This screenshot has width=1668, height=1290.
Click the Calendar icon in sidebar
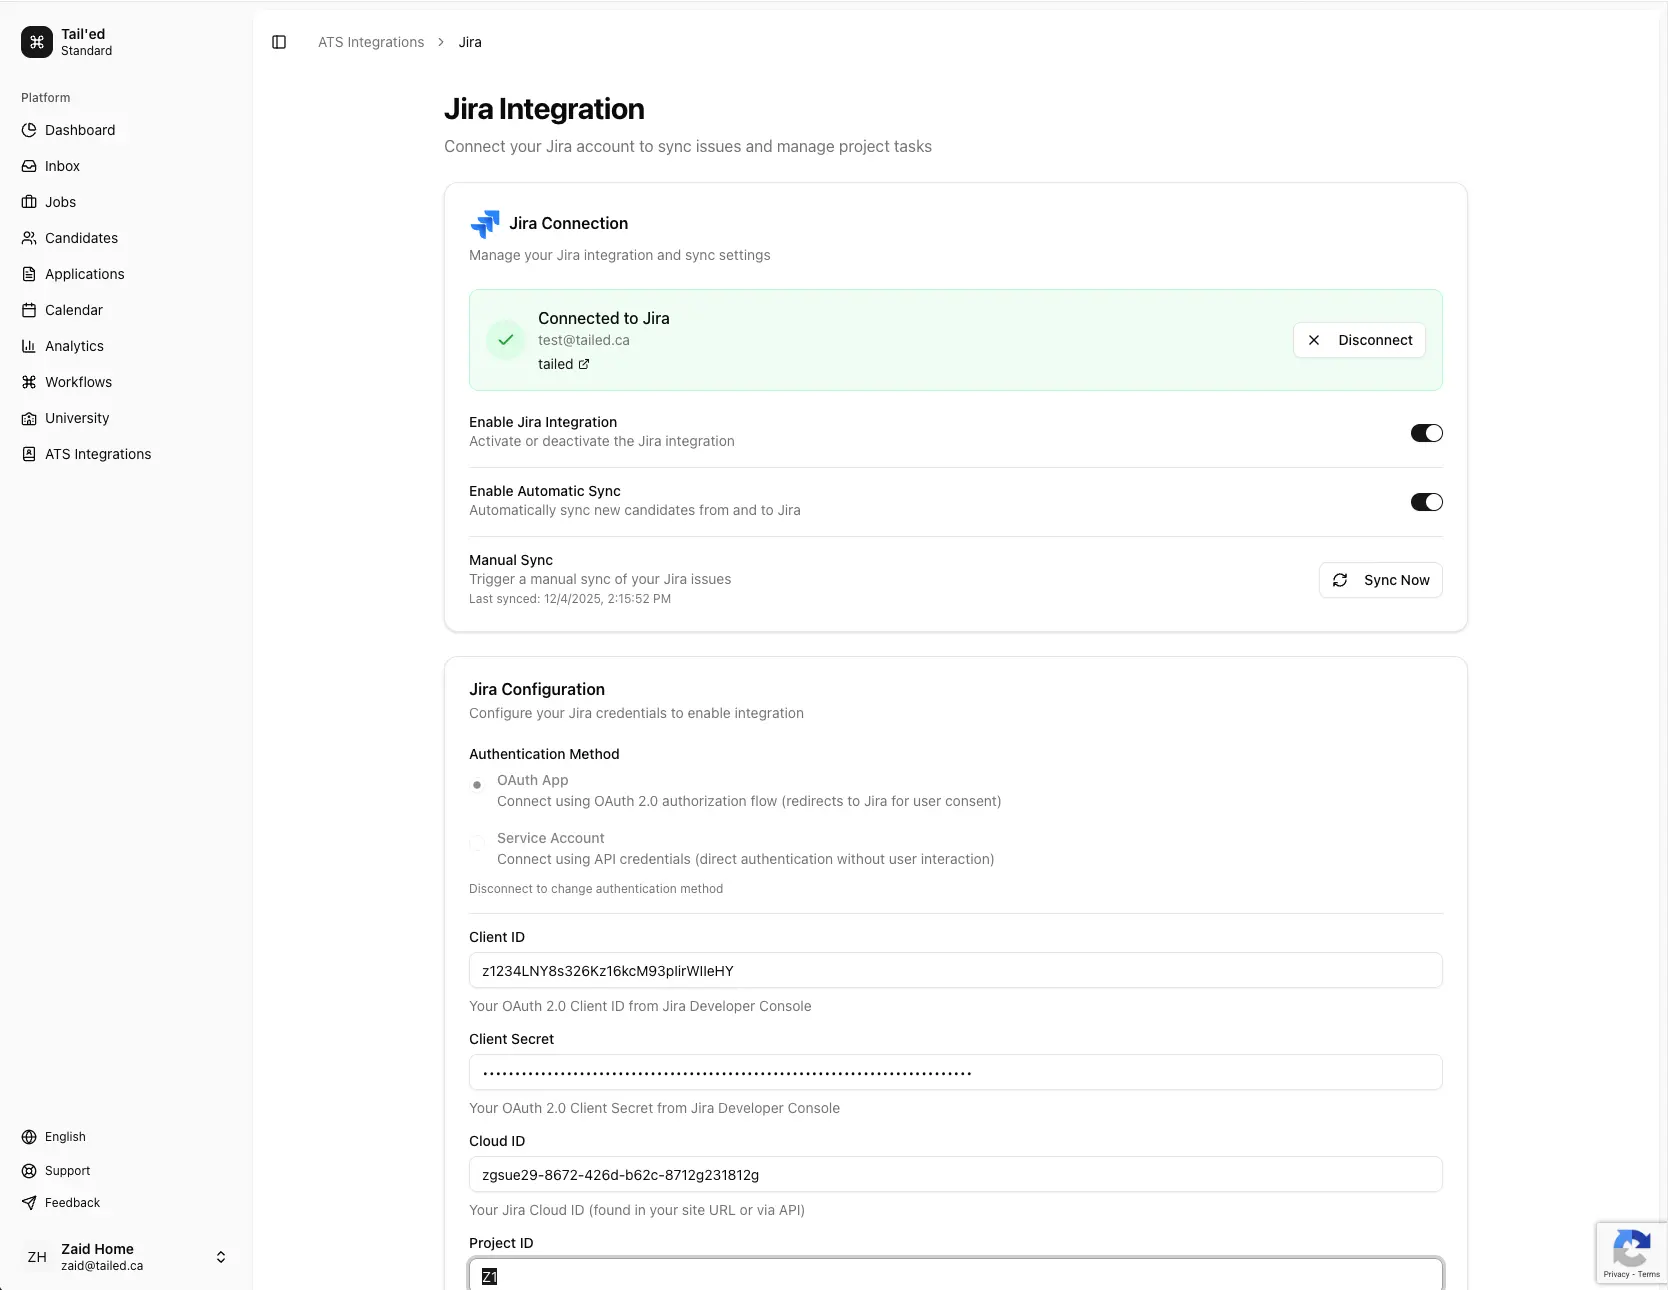pyautogui.click(x=29, y=310)
